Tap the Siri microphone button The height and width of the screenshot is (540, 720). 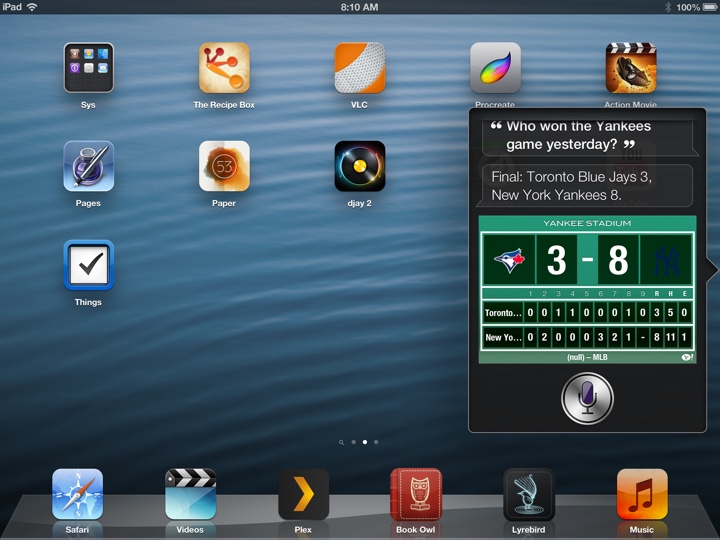(587, 398)
